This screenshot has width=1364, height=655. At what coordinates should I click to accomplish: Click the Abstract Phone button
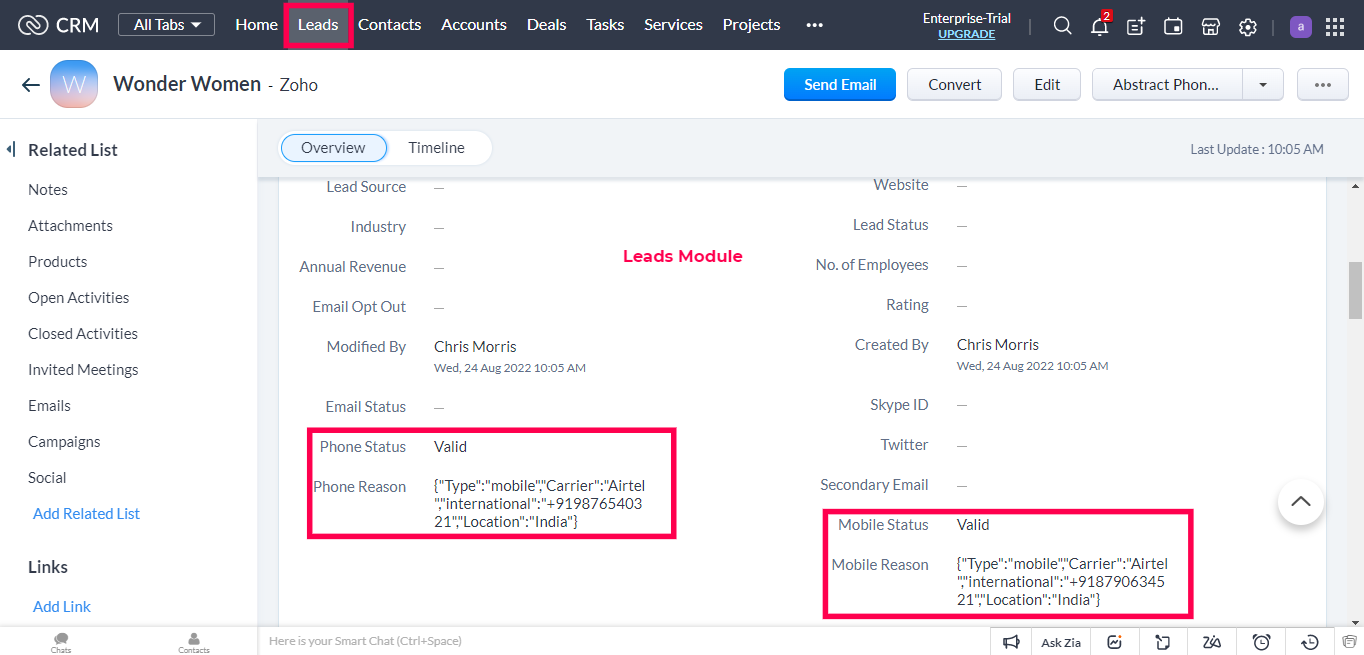(1167, 85)
